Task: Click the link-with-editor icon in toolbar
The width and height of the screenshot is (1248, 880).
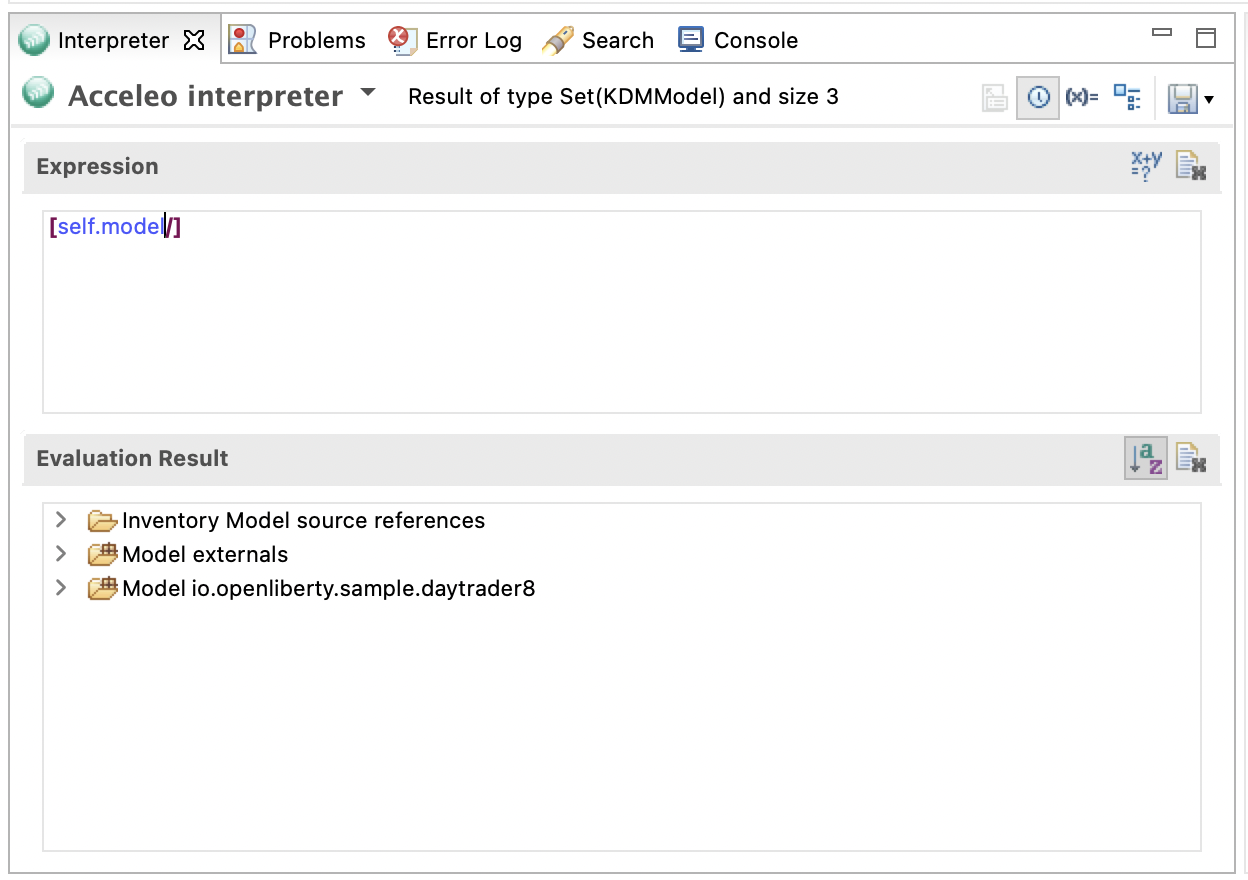Action: tap(994, 98)
